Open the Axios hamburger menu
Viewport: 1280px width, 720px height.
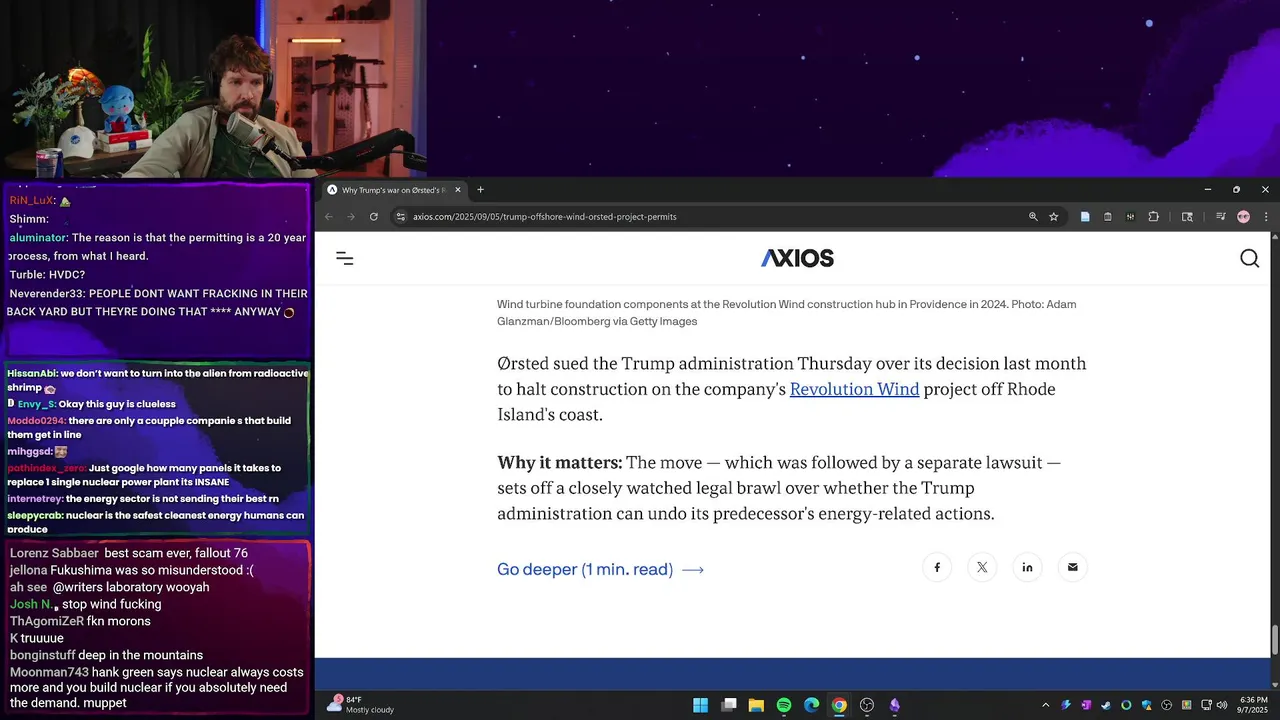click(x=345, y=259)
